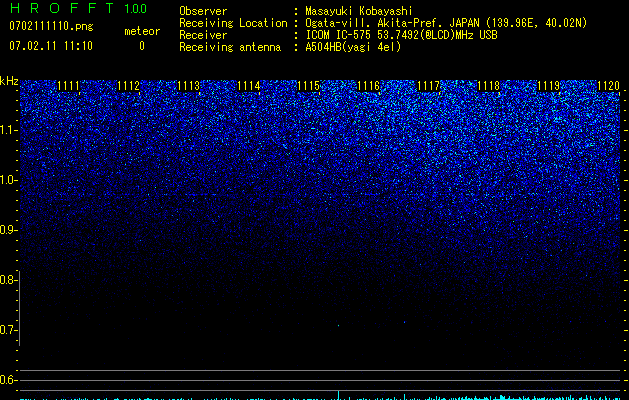The height and width of the screenshot is (400, 629).
Task: Click the 1115 time marker
Action: [308, 85]
